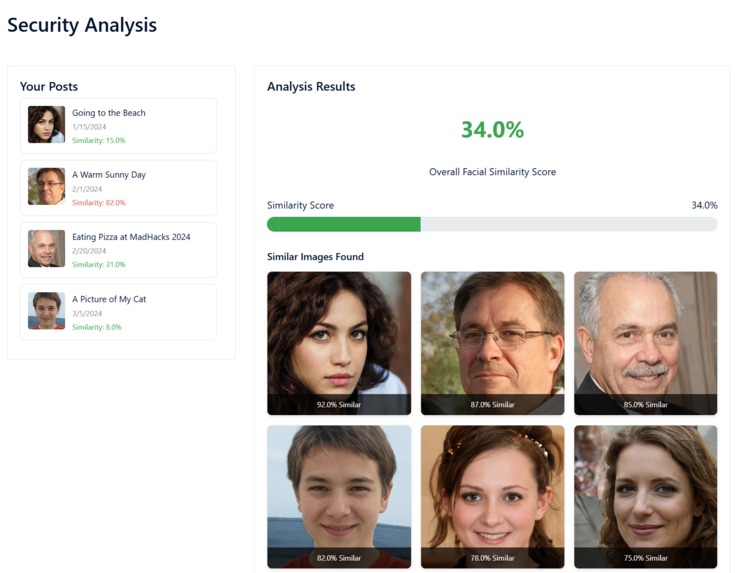Click the Going to the Beach post thumbnail
This screenshot has width=744, height=573.
[x=46, y=124]
